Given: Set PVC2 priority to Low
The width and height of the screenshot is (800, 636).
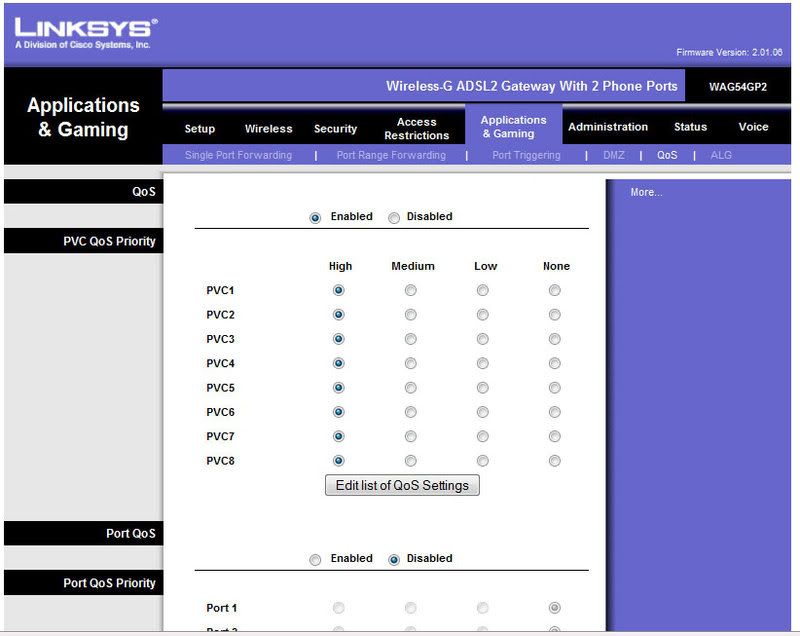Looking at the screenshot, I should pos(482,315).
